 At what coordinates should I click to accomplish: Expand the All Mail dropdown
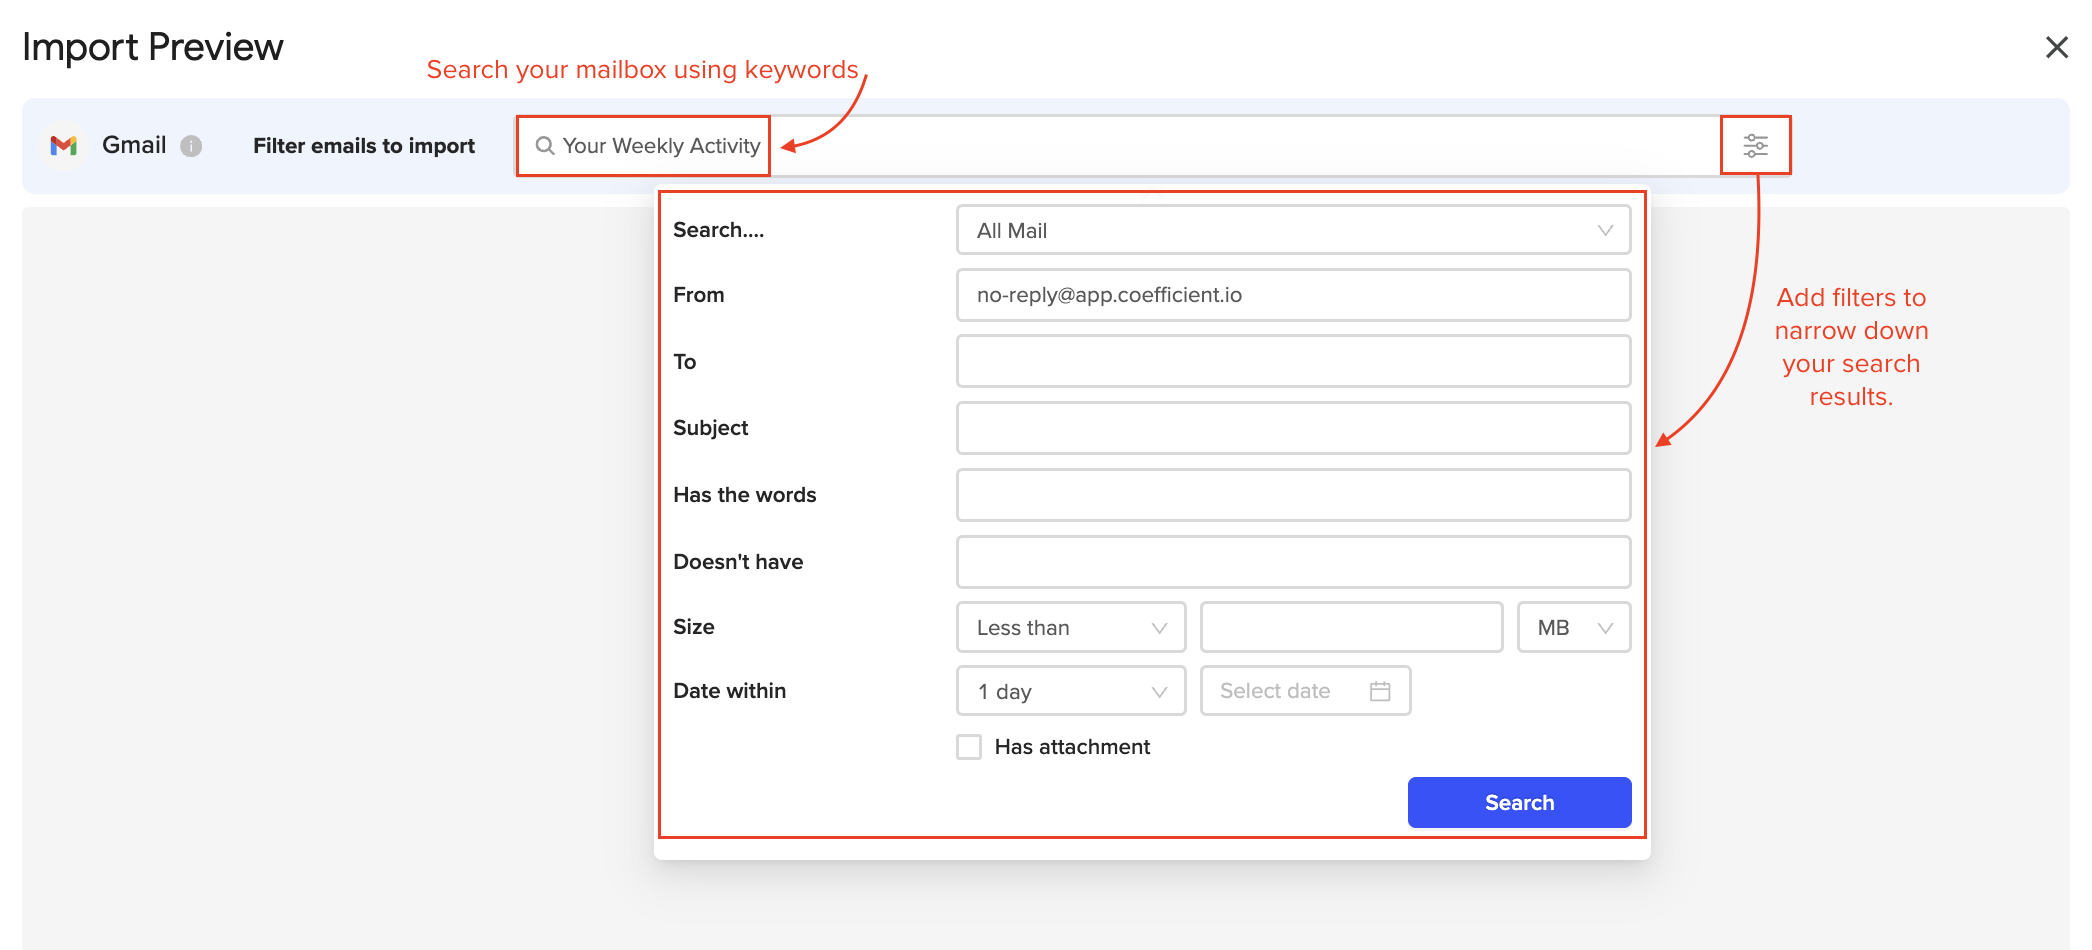click(x=1292, y=230)
